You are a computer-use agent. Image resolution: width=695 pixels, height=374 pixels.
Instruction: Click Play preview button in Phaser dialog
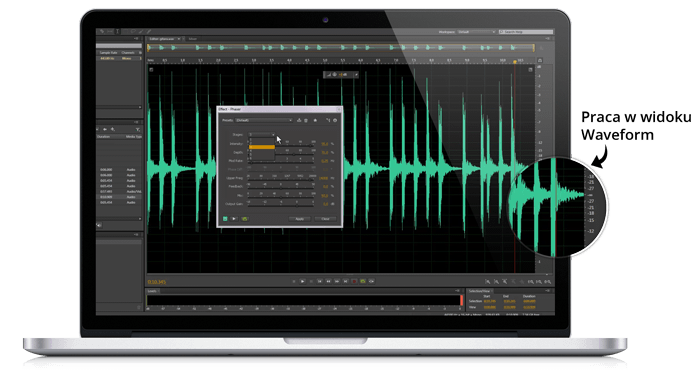(234, 219)
